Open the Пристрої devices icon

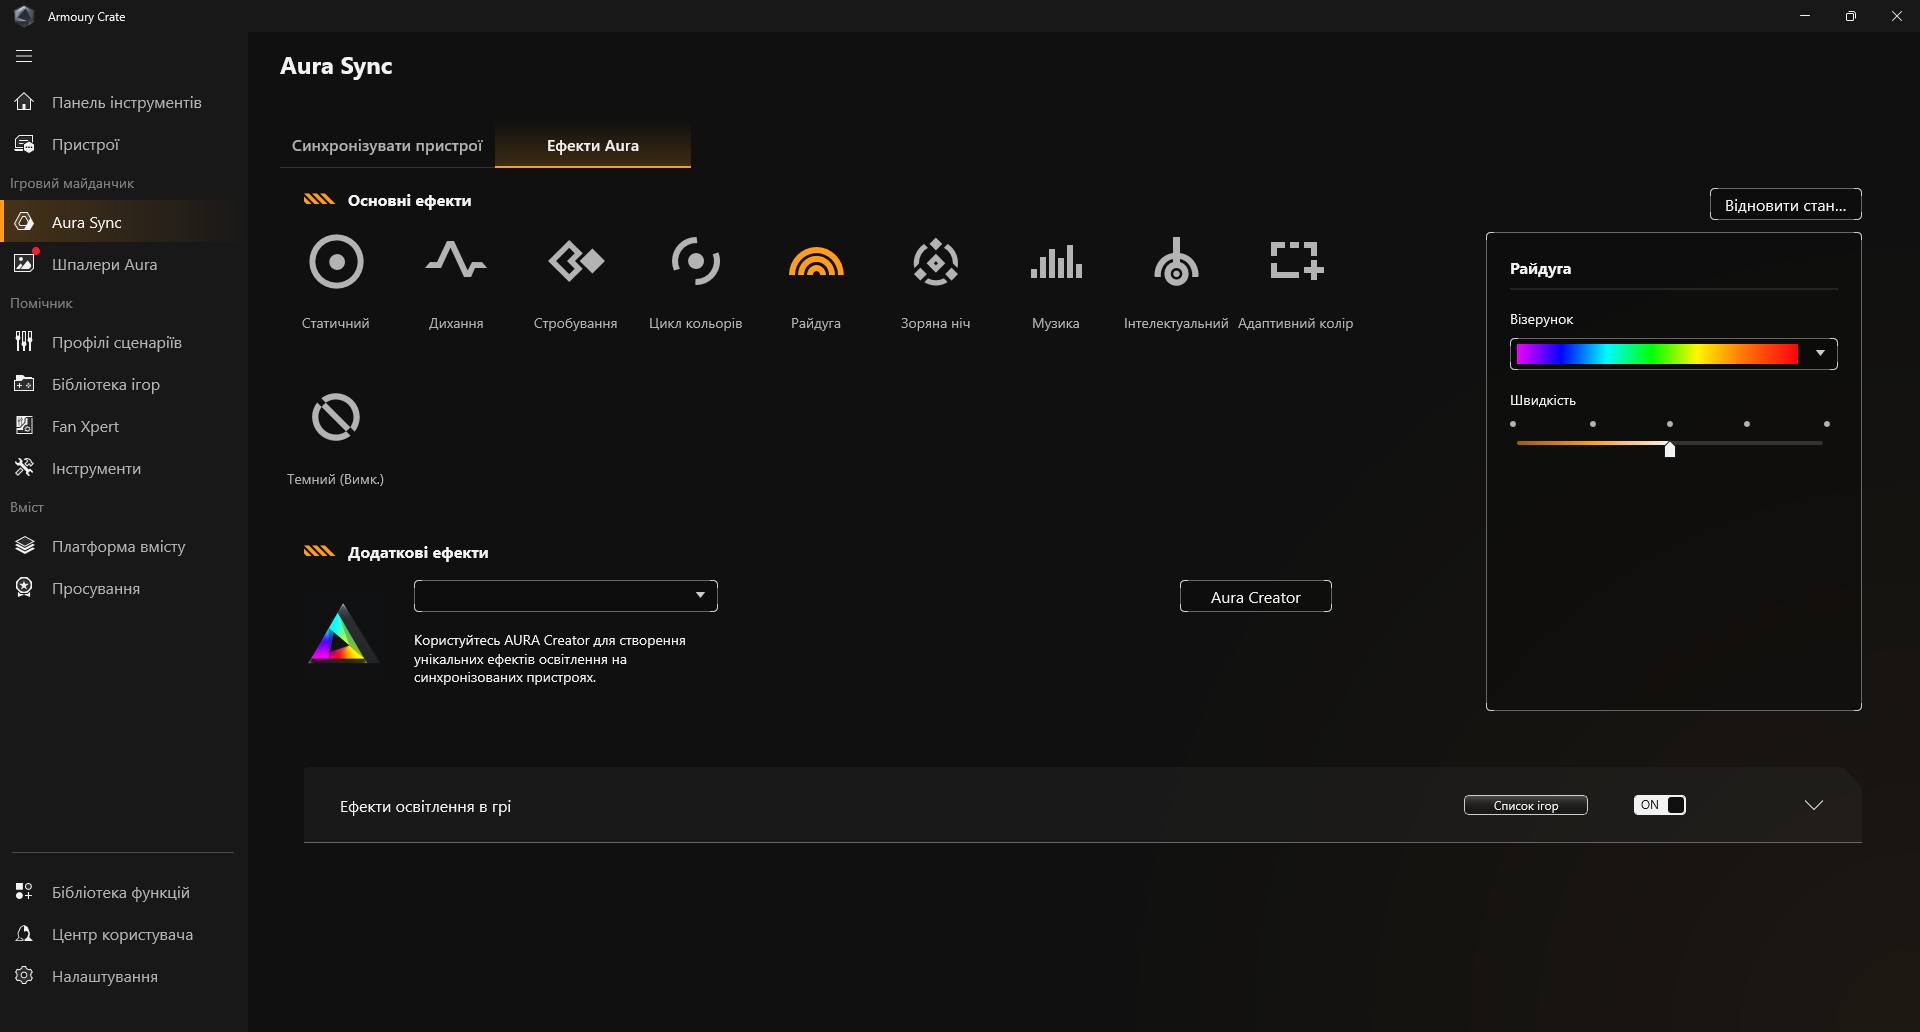pyautogui.click(x=24, y=144)
